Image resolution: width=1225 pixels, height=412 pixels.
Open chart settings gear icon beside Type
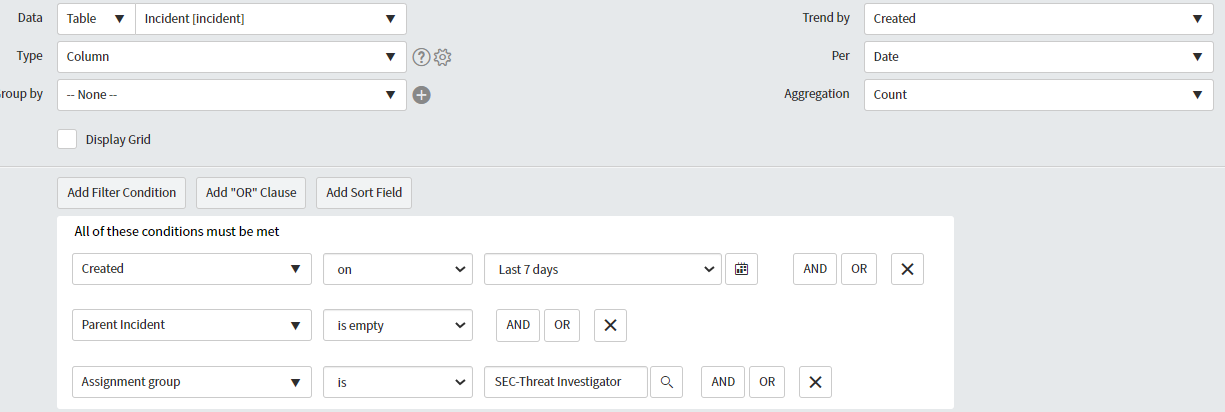coord(442,57)
